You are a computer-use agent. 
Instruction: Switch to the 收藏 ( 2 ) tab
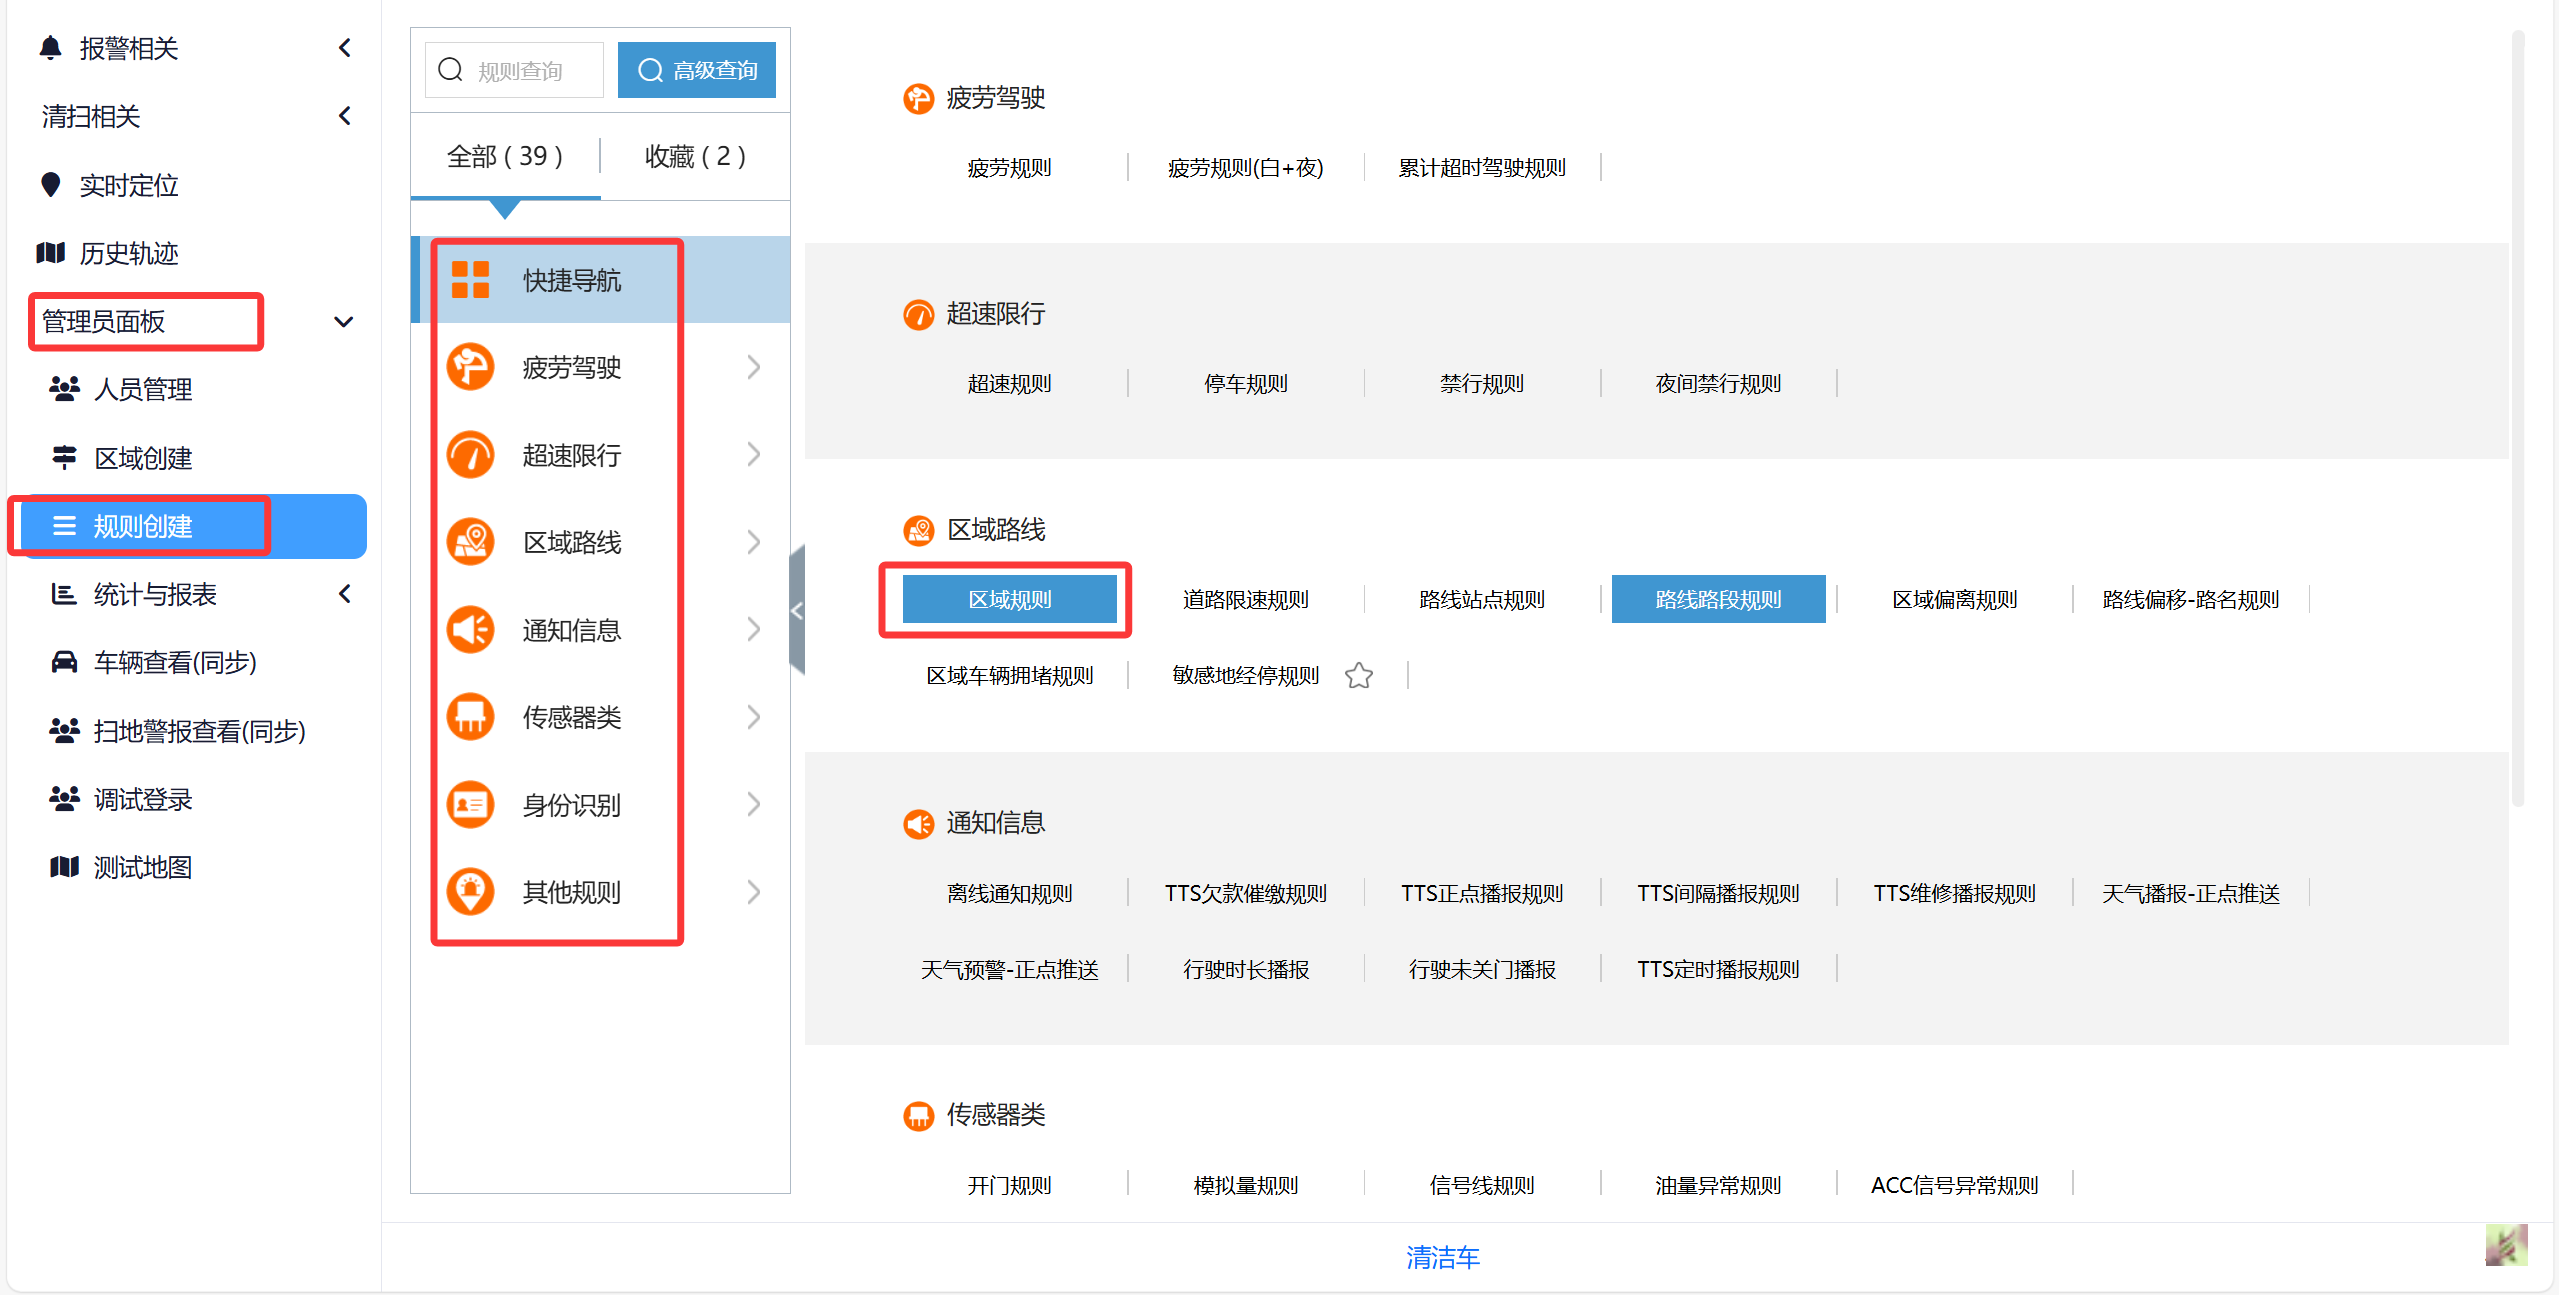tap(694, 156)
